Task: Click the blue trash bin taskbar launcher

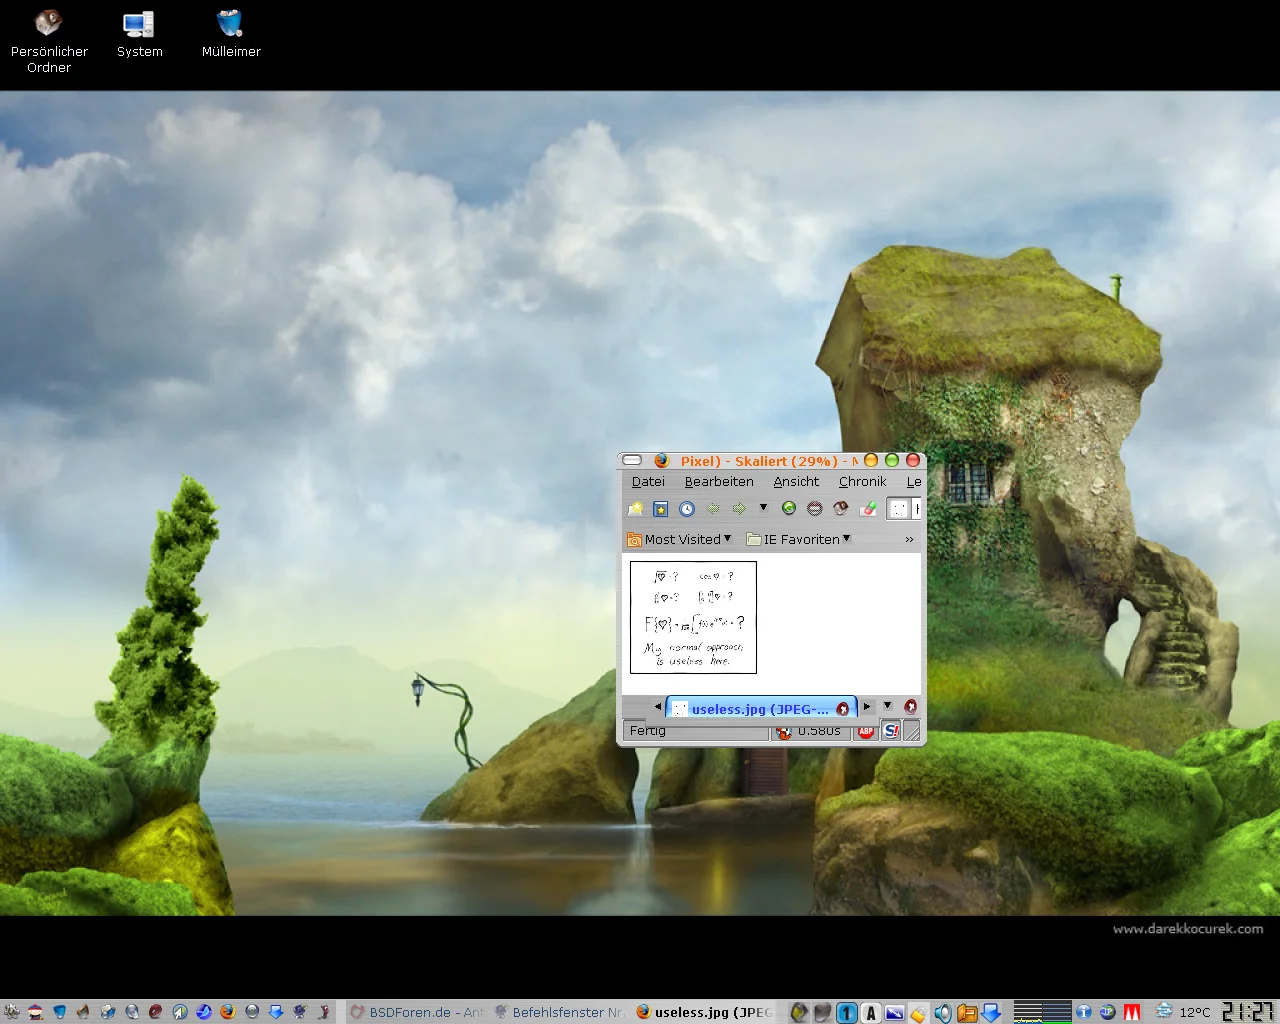Action: pos(59,1012)
